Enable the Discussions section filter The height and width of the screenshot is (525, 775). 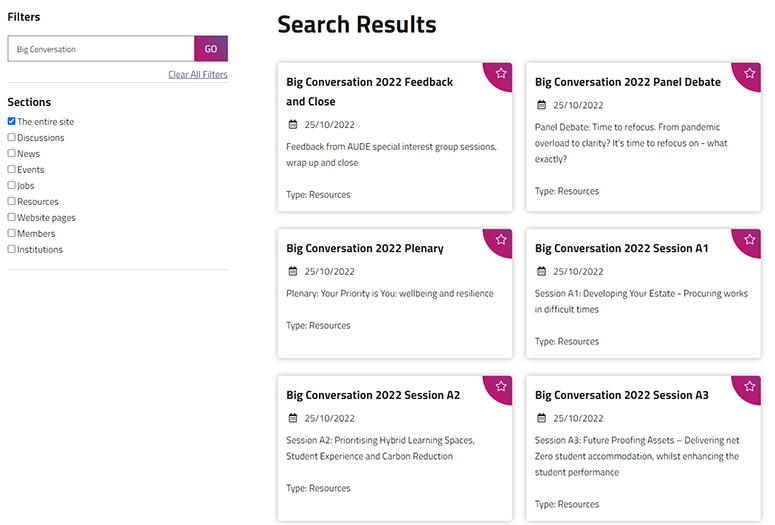pos(12,138)
